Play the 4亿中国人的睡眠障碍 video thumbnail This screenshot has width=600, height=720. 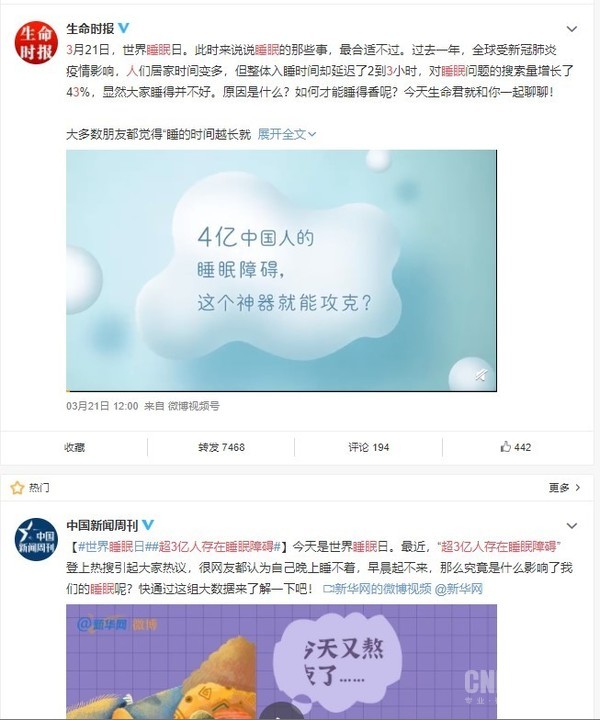click(x=281, y=270)
